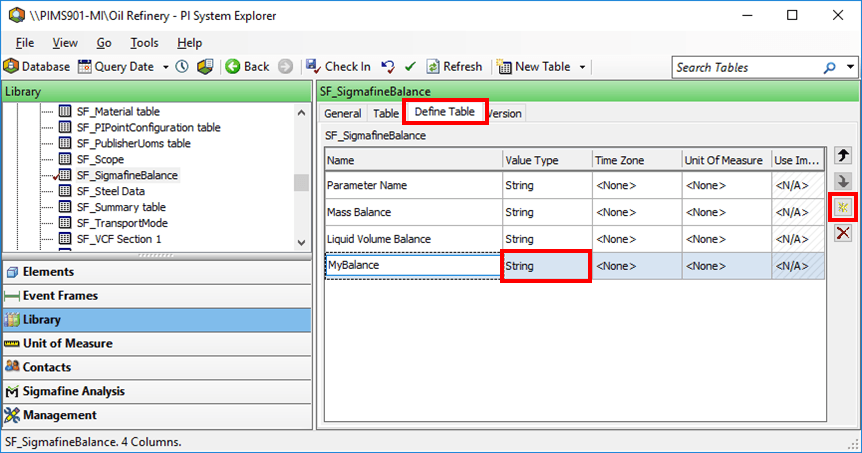Click the Move Column Up arrow icon
862x453 pixels.
tap(843, 156)
